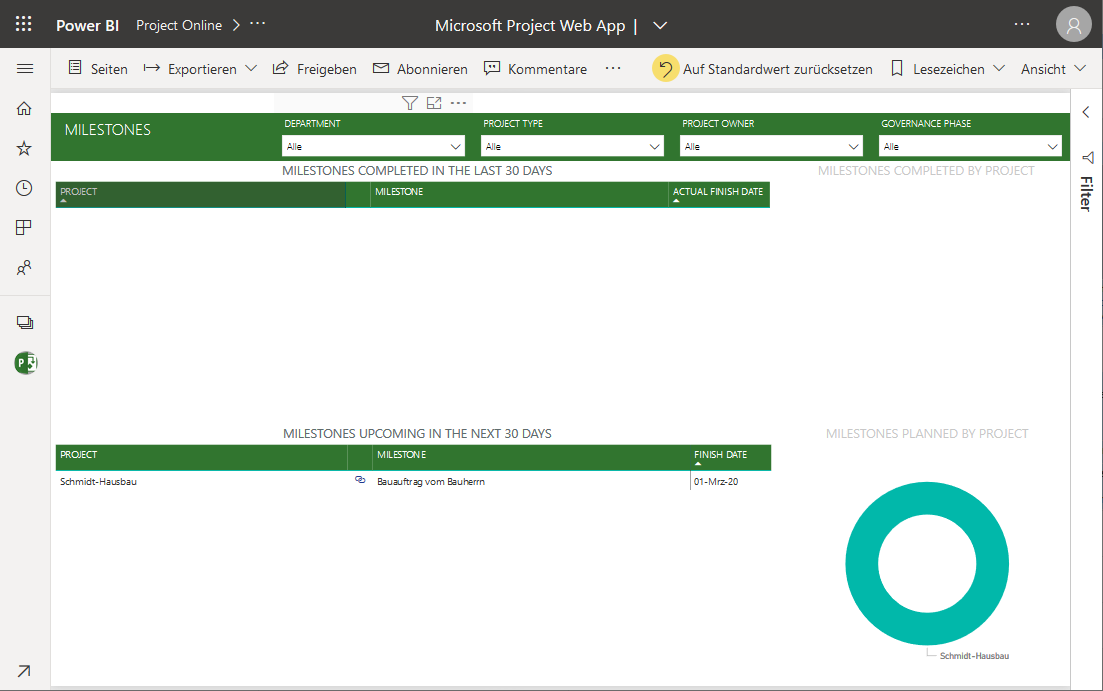Open the user profile avatar
1103x691 pixels.
tap(1073, 25)
